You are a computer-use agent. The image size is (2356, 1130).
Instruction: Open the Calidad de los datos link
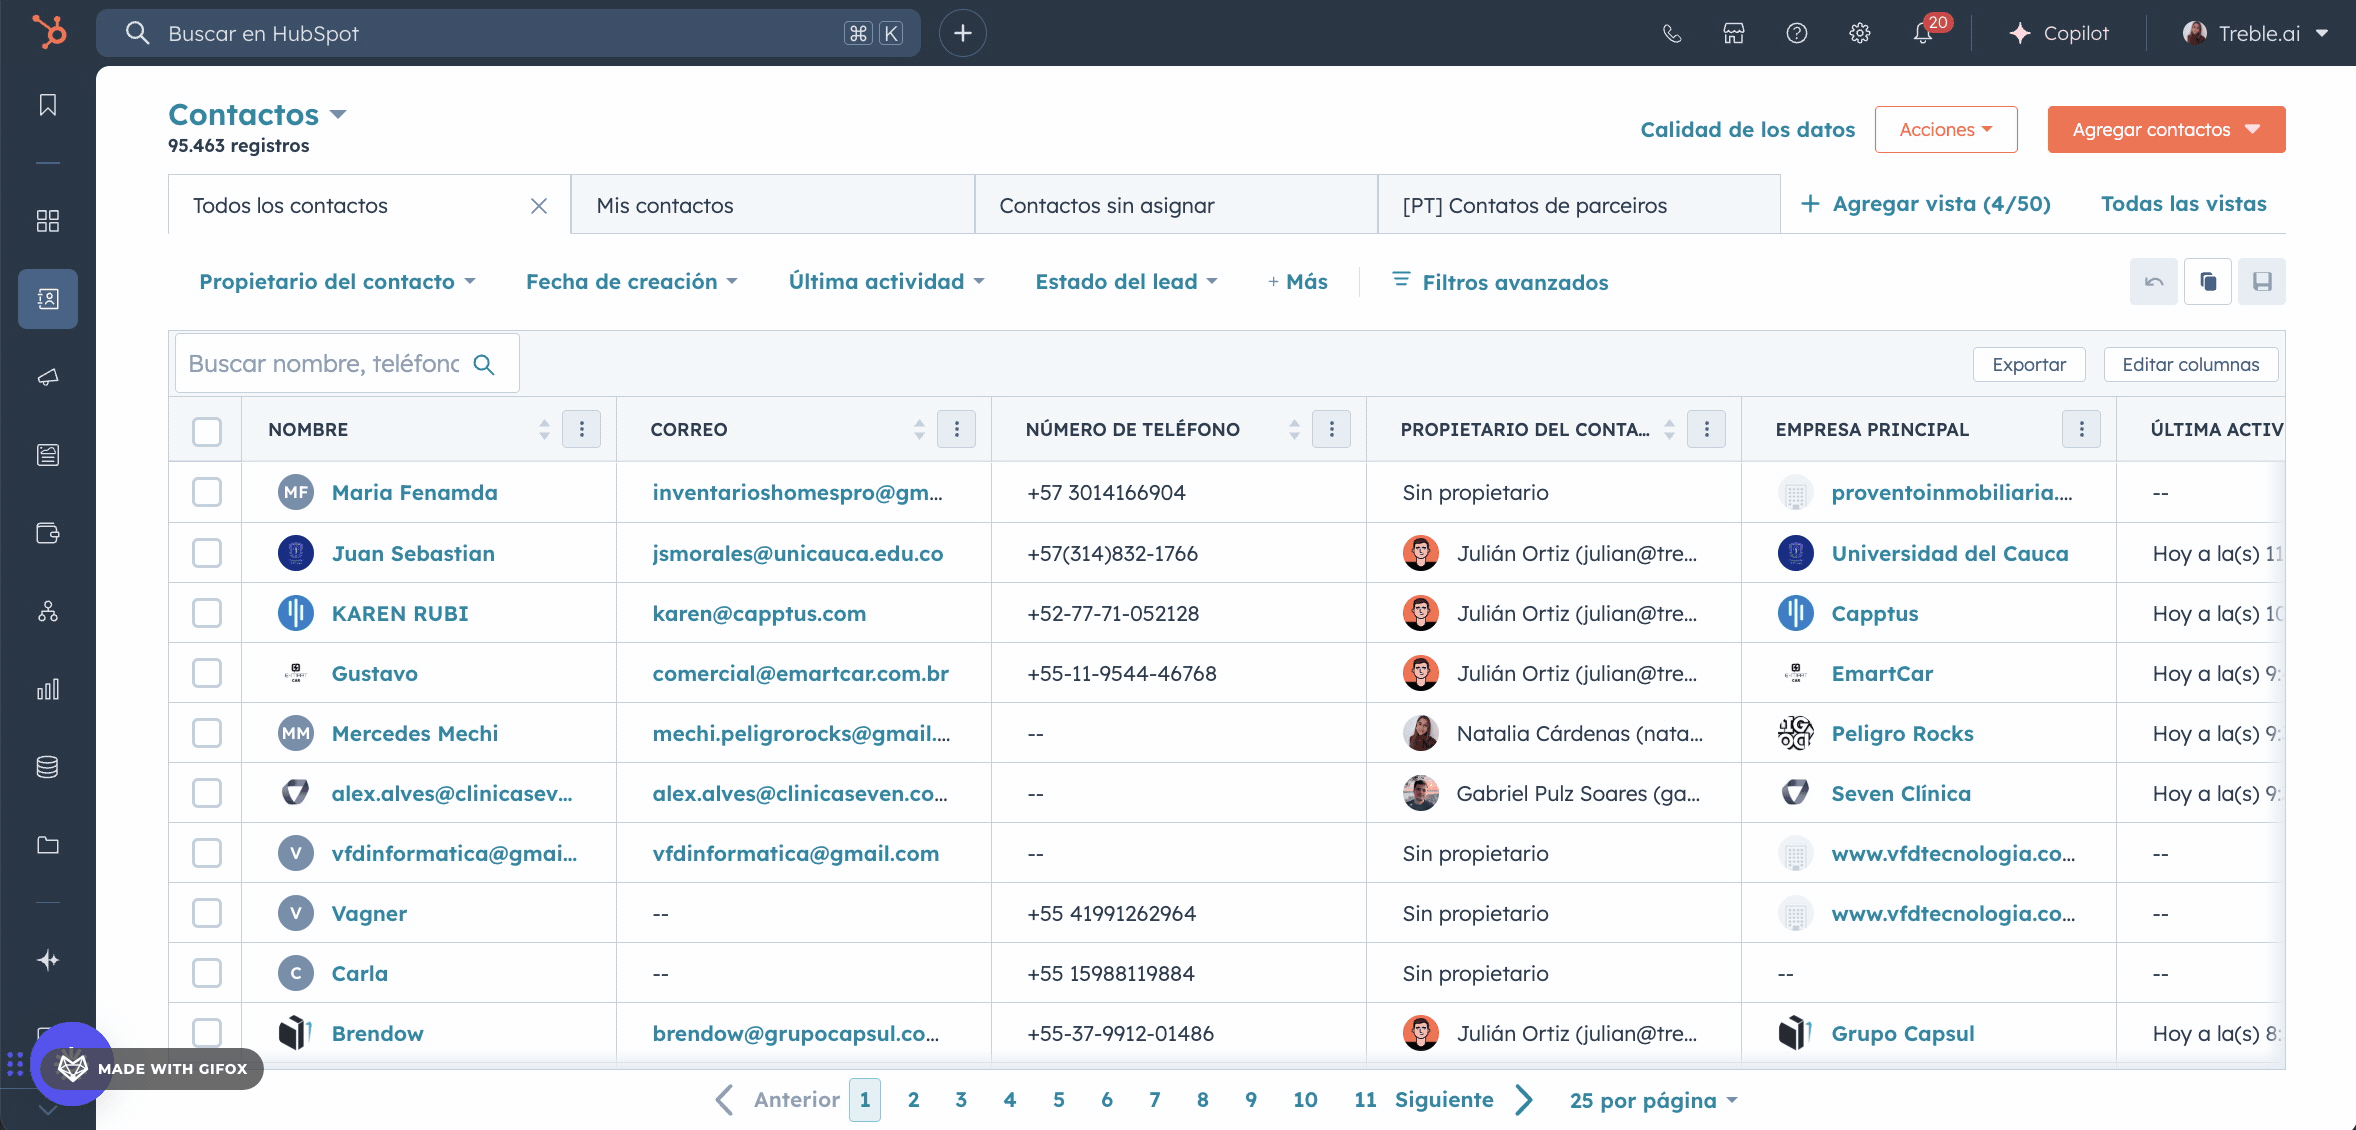pos(1747,130)
